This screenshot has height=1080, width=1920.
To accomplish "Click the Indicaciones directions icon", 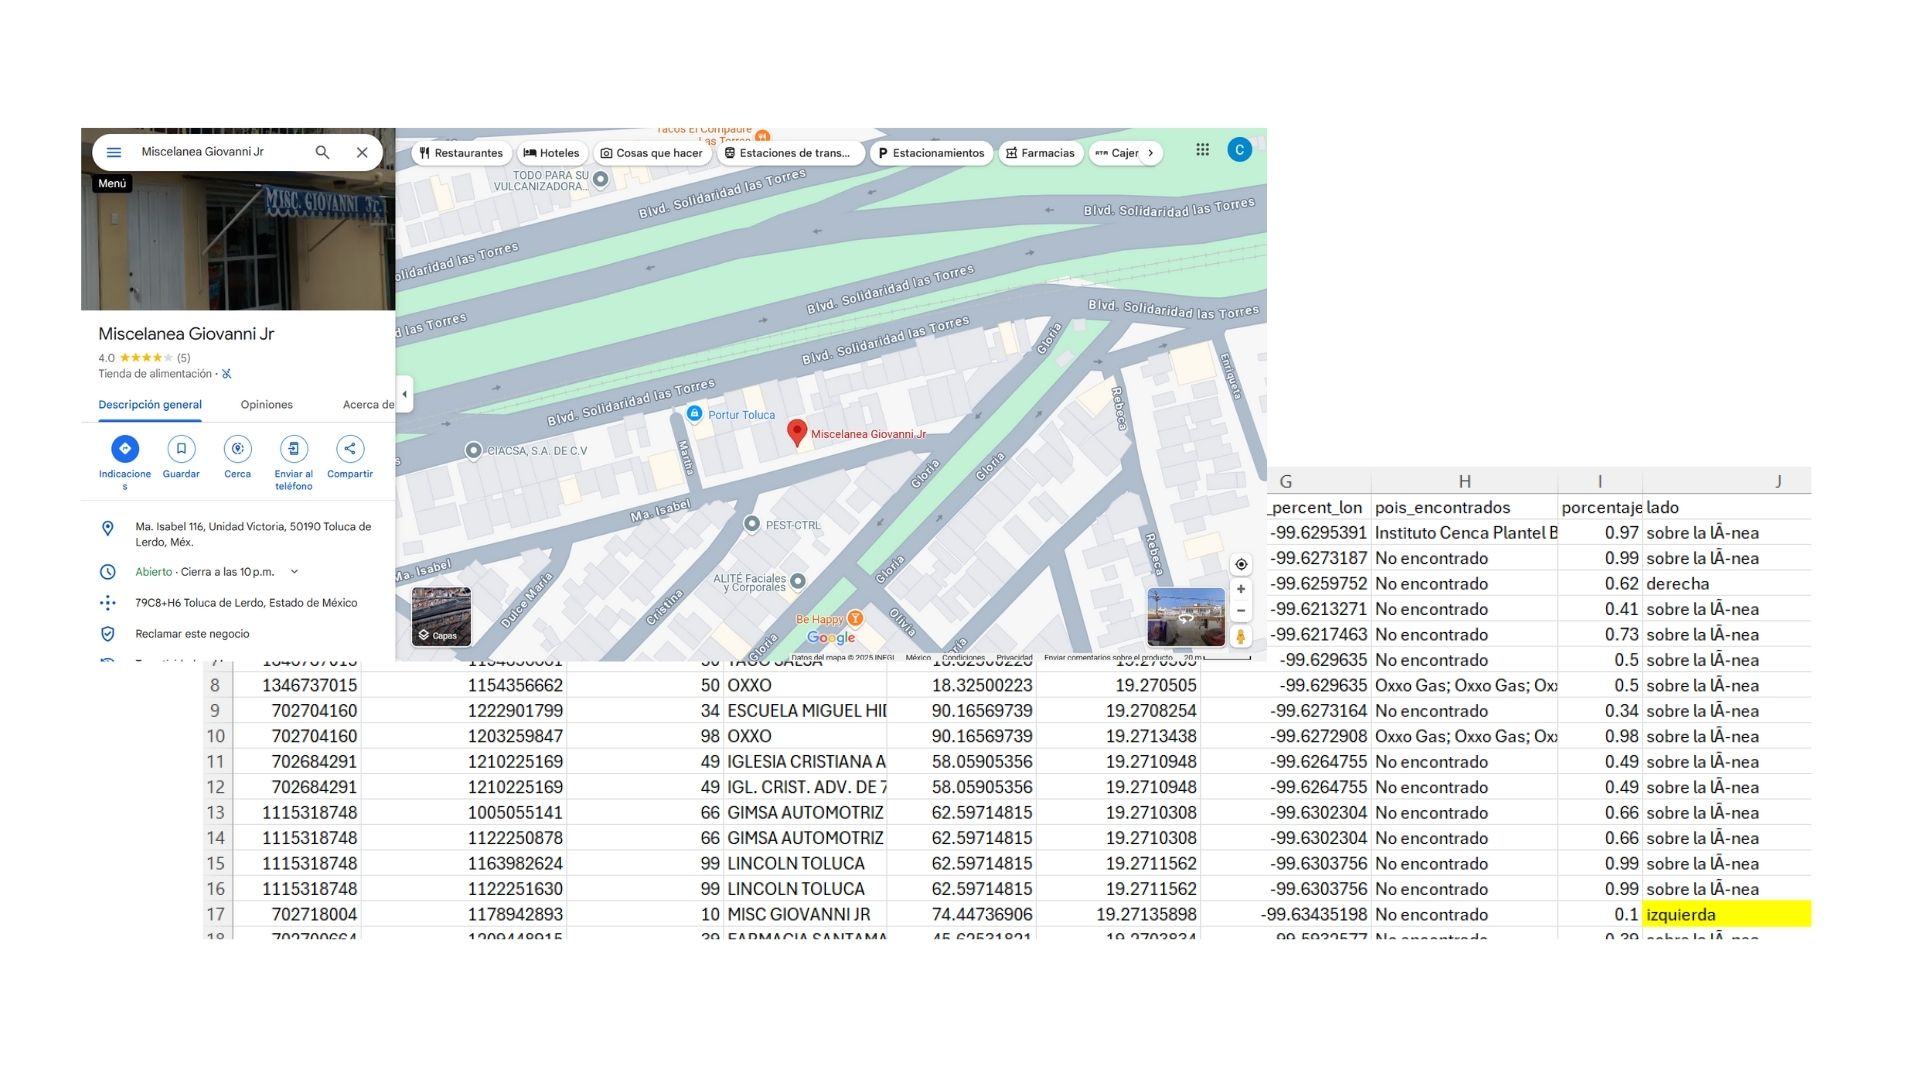I will coord(125,449).
